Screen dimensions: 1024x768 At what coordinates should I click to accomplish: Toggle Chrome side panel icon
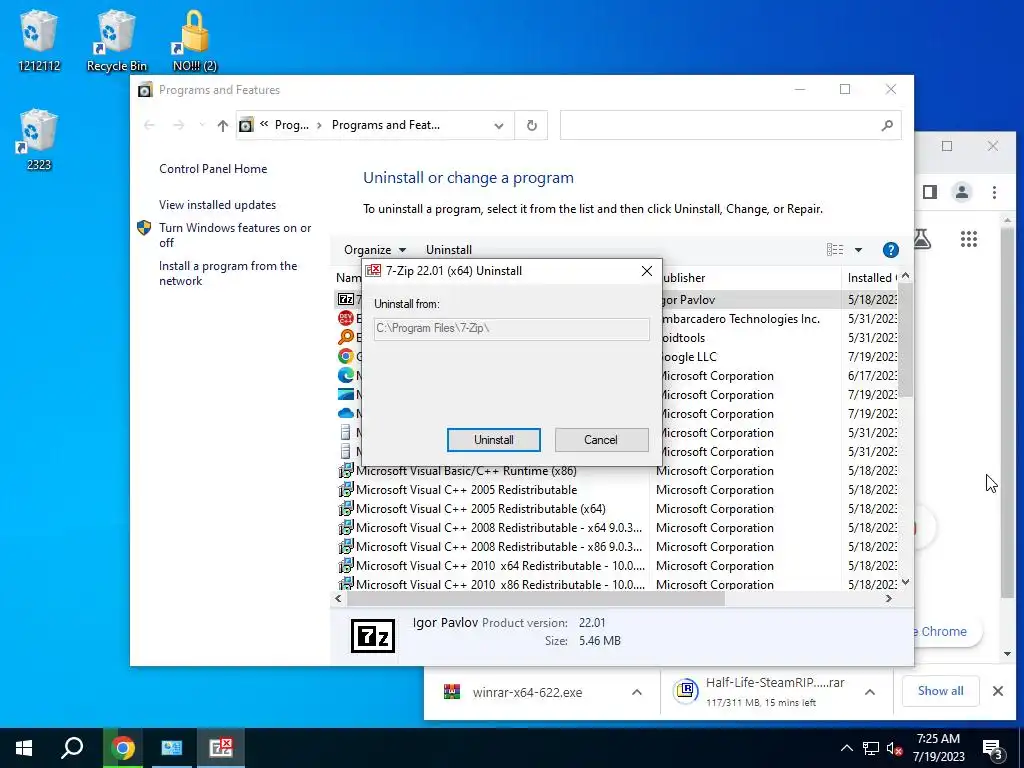point(930,192)
